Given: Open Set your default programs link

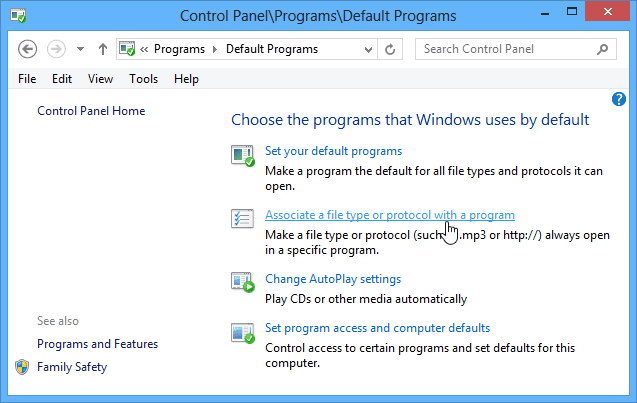Looking at the screenshot, I should [x=334, y=151].
